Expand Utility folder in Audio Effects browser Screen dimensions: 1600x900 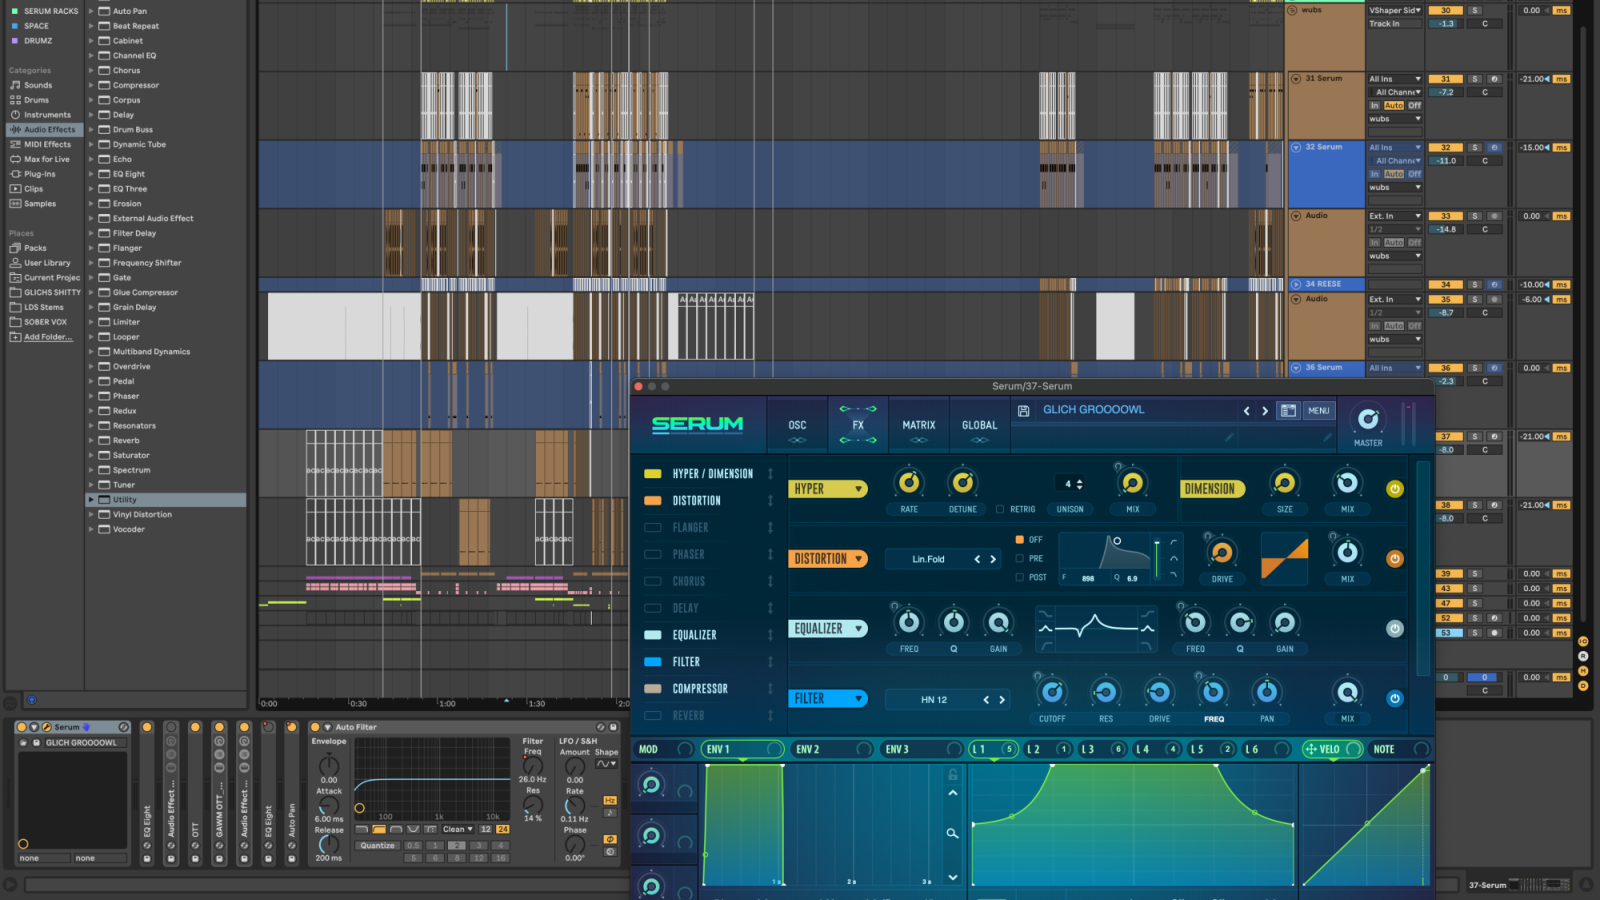click(92, 500)
